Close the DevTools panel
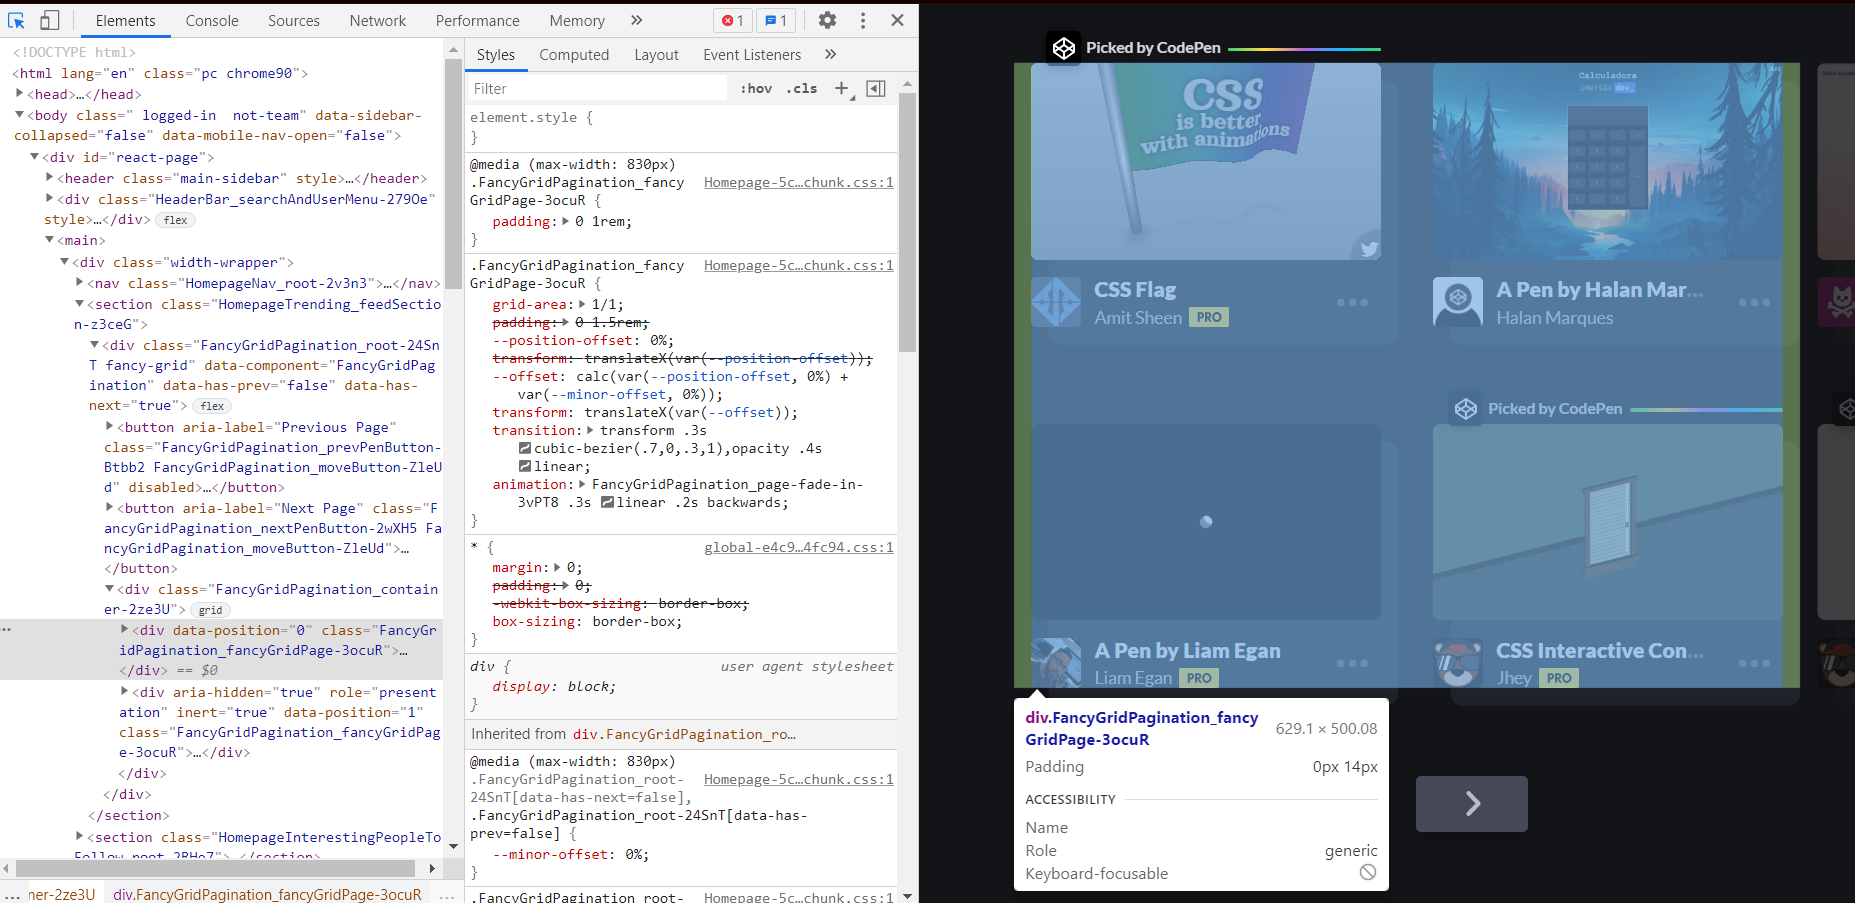 (897, 20)
